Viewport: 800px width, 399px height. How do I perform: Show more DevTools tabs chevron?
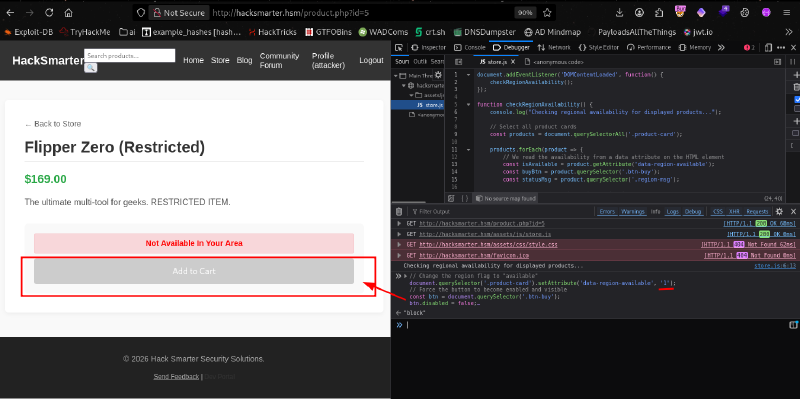click(721, 47)
